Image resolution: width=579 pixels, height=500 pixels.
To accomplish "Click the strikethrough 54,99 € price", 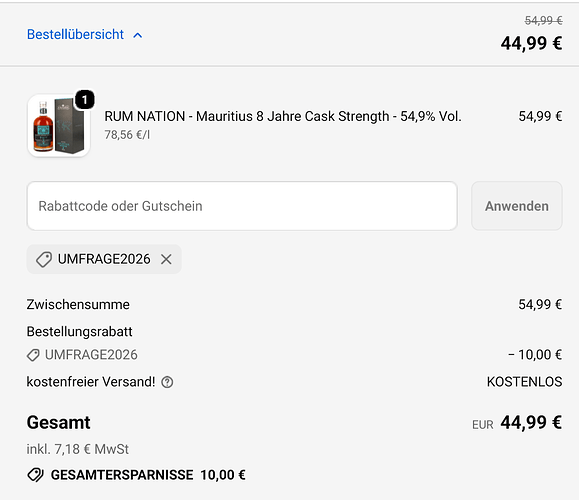I will [x=544, y=20].
